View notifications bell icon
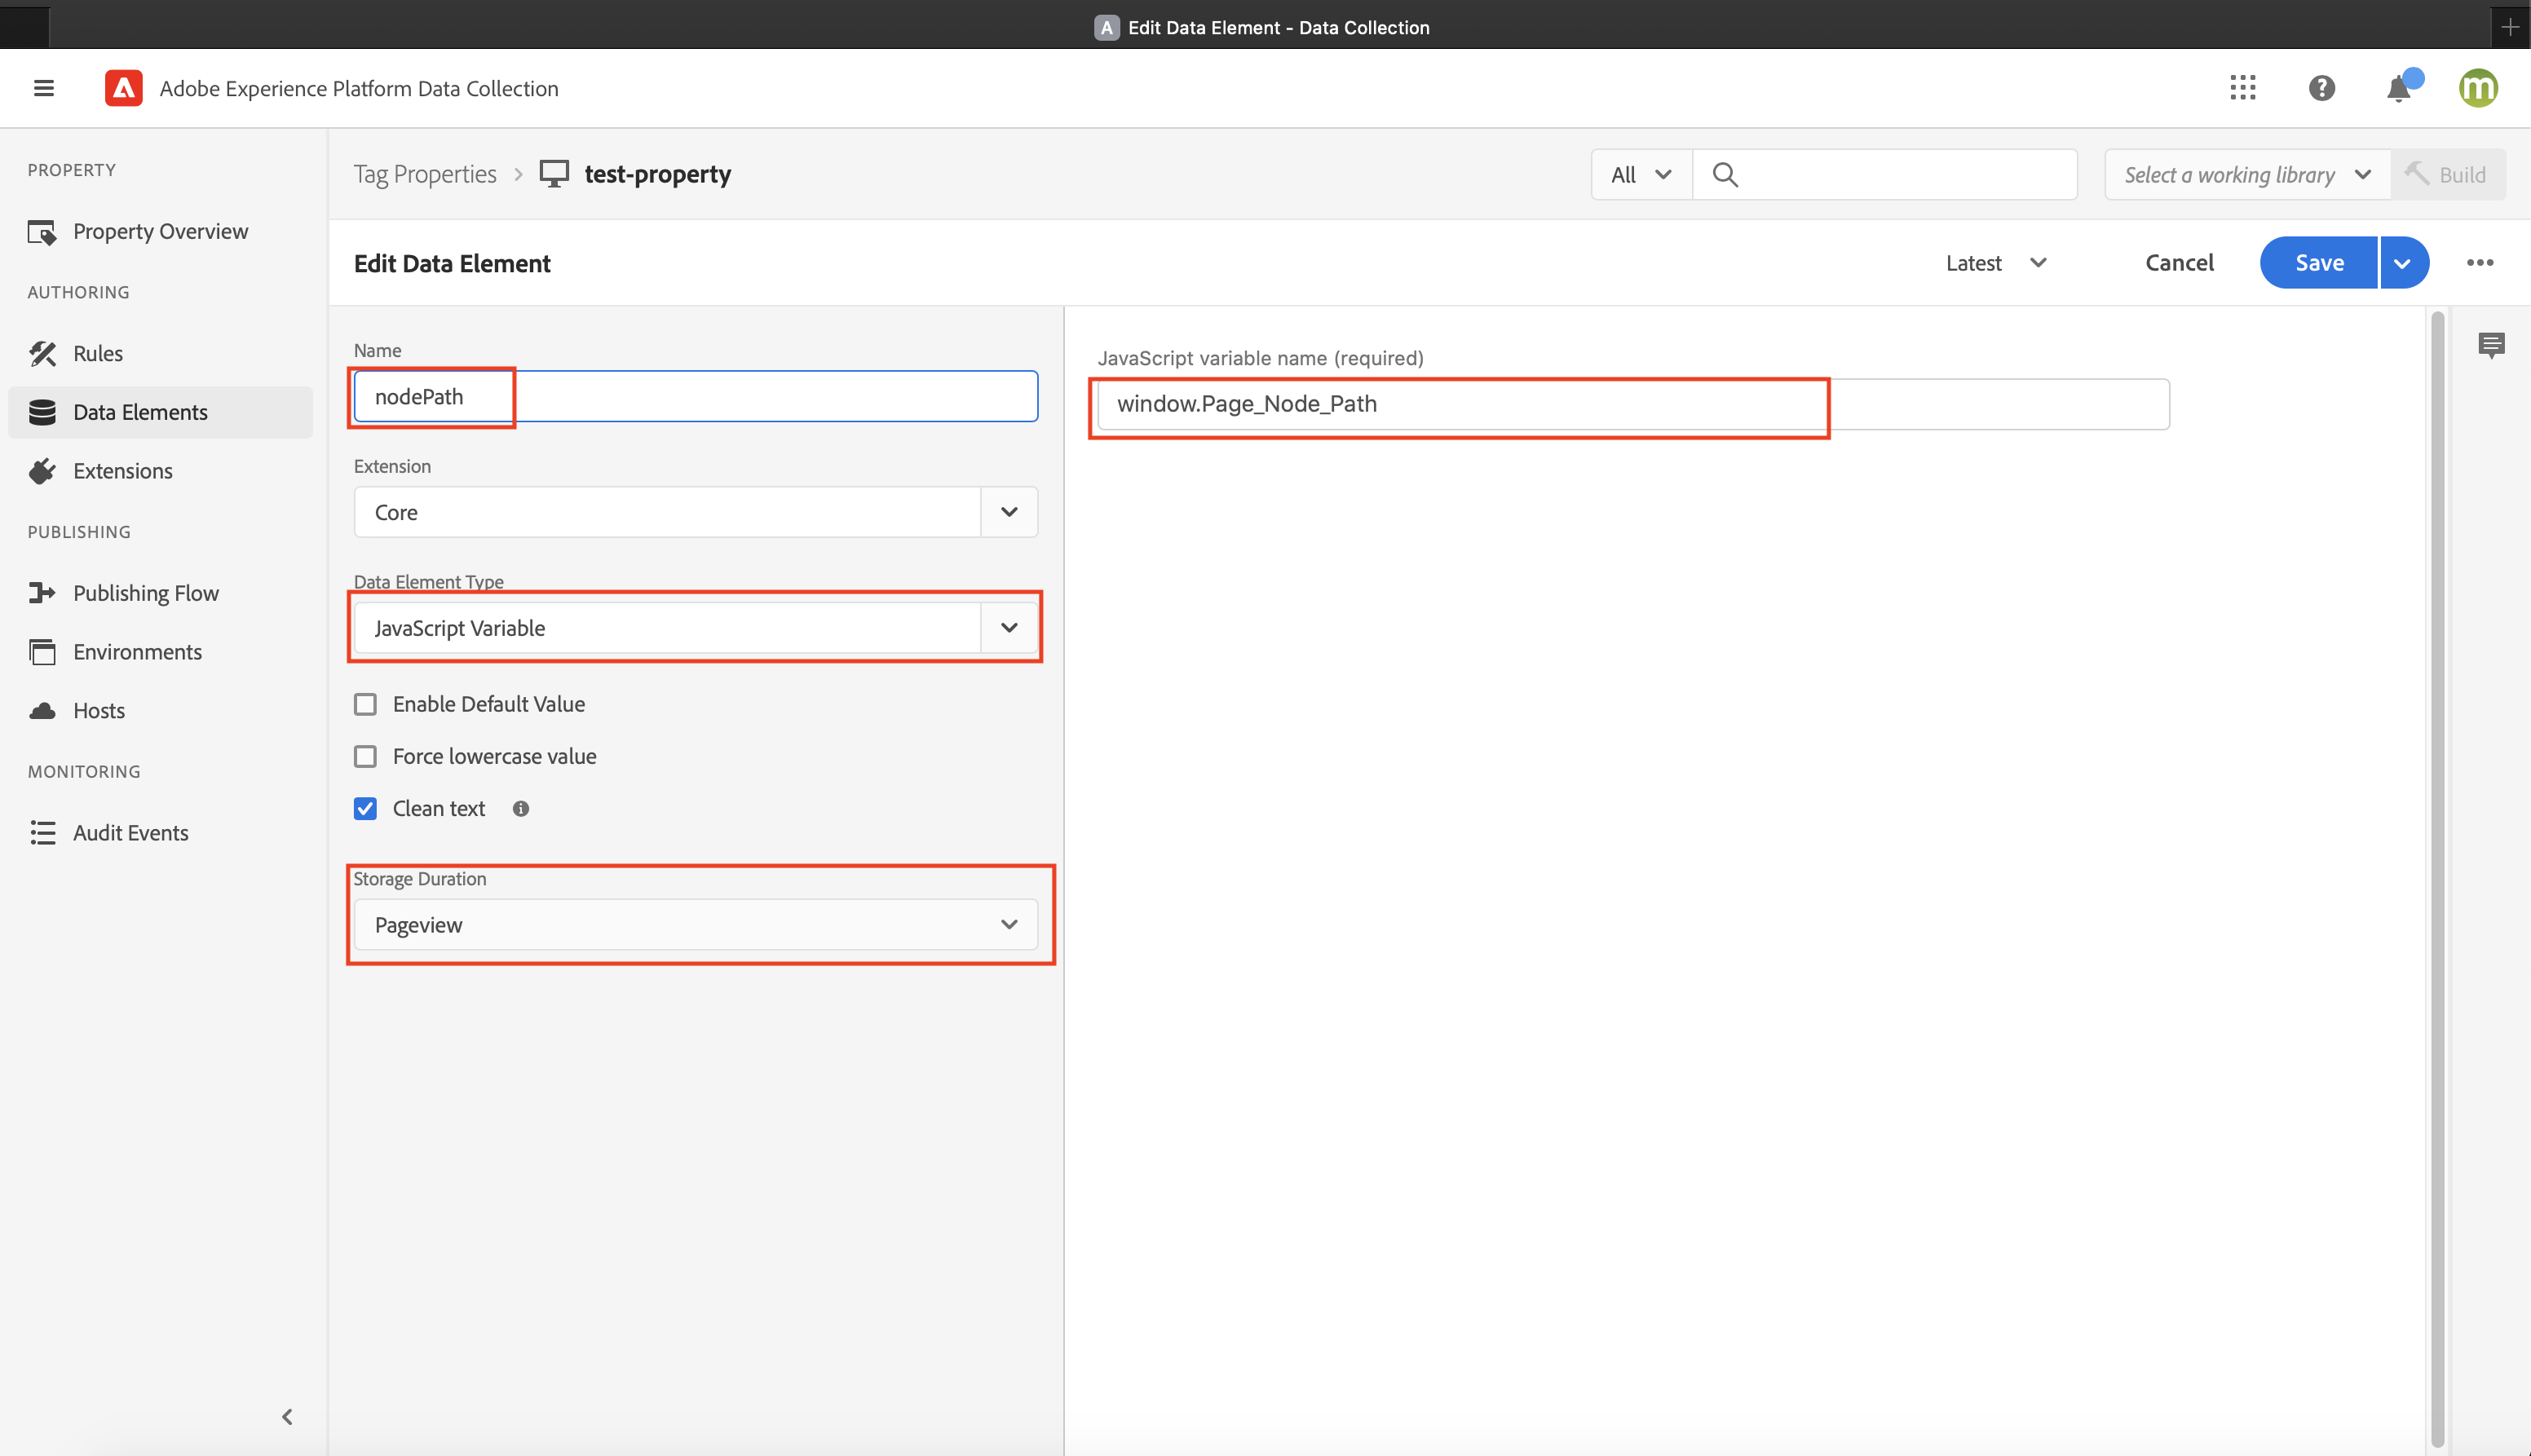2531x1456 pixels. click(x=2400, y=88)
